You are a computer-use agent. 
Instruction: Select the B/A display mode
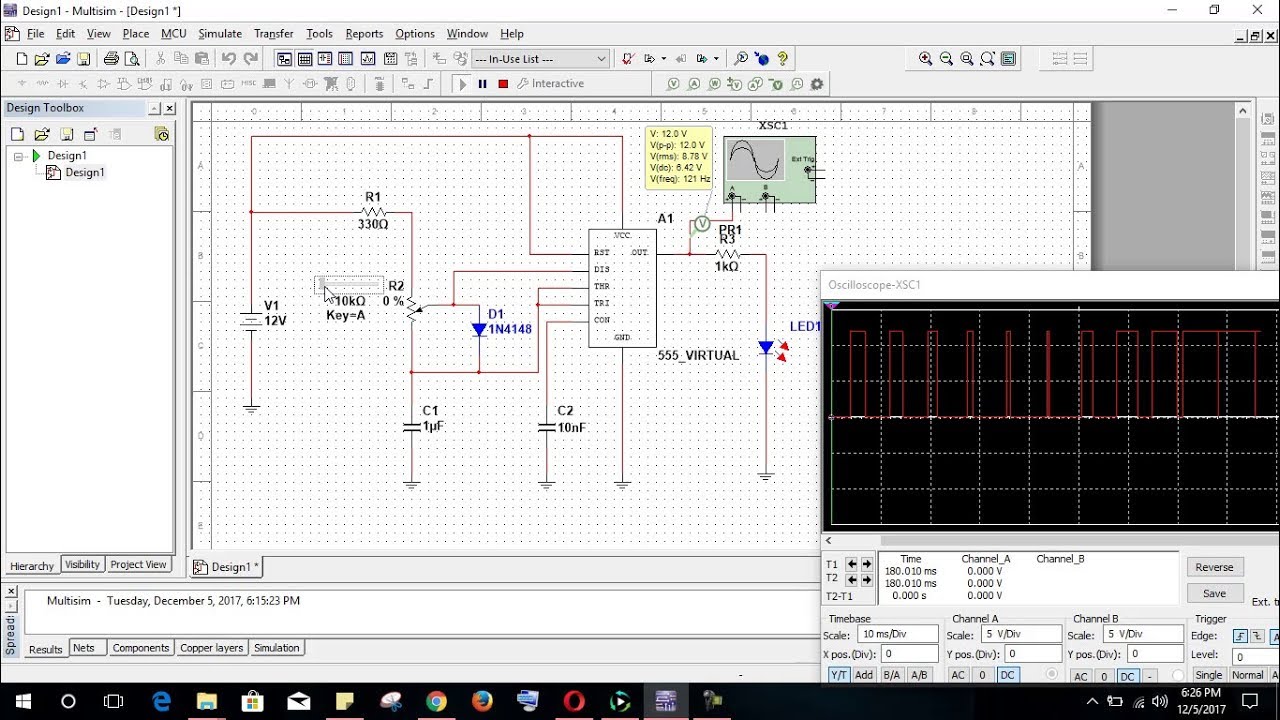(891, 675)
